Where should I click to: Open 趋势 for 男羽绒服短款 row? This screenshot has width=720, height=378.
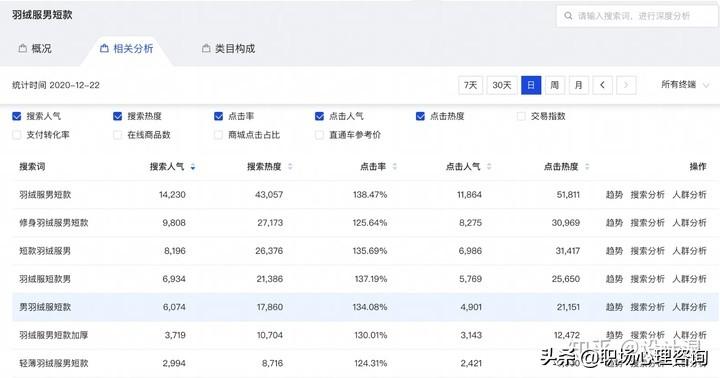[x=614, y=307]
